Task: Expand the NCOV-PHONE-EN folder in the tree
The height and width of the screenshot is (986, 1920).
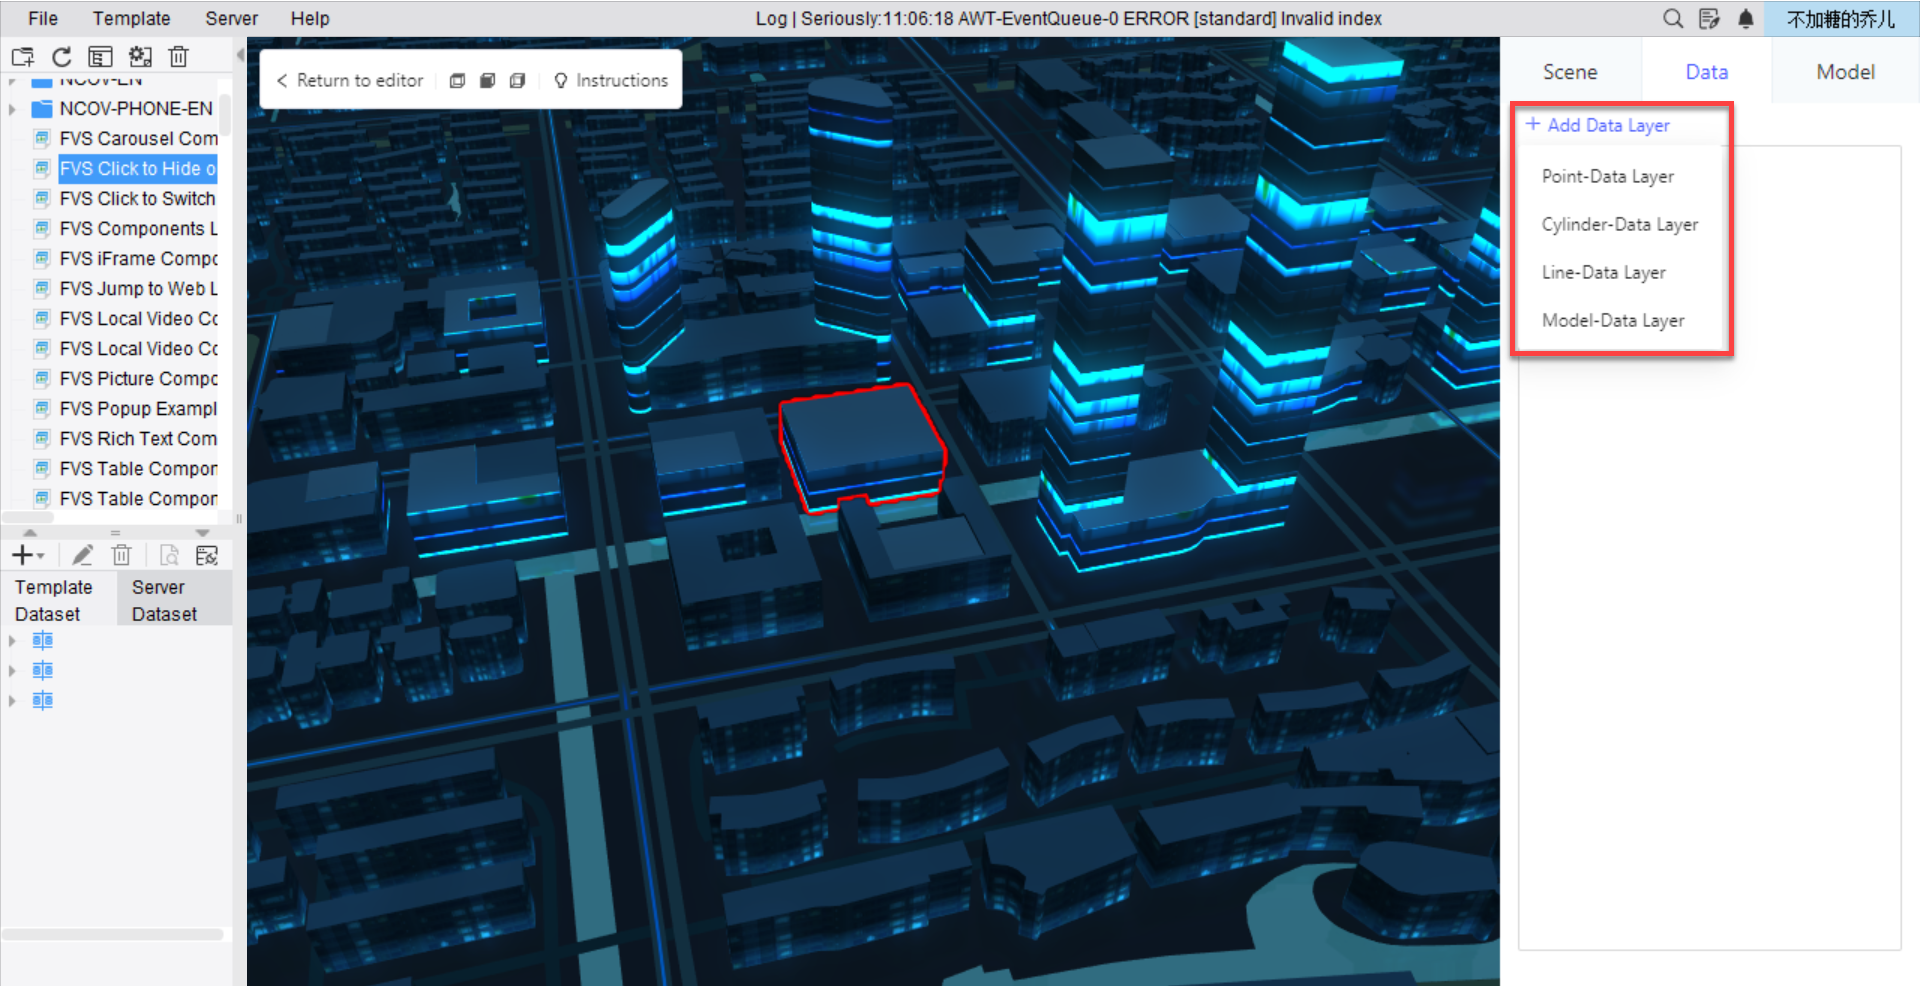Action: tap(14, 108)
